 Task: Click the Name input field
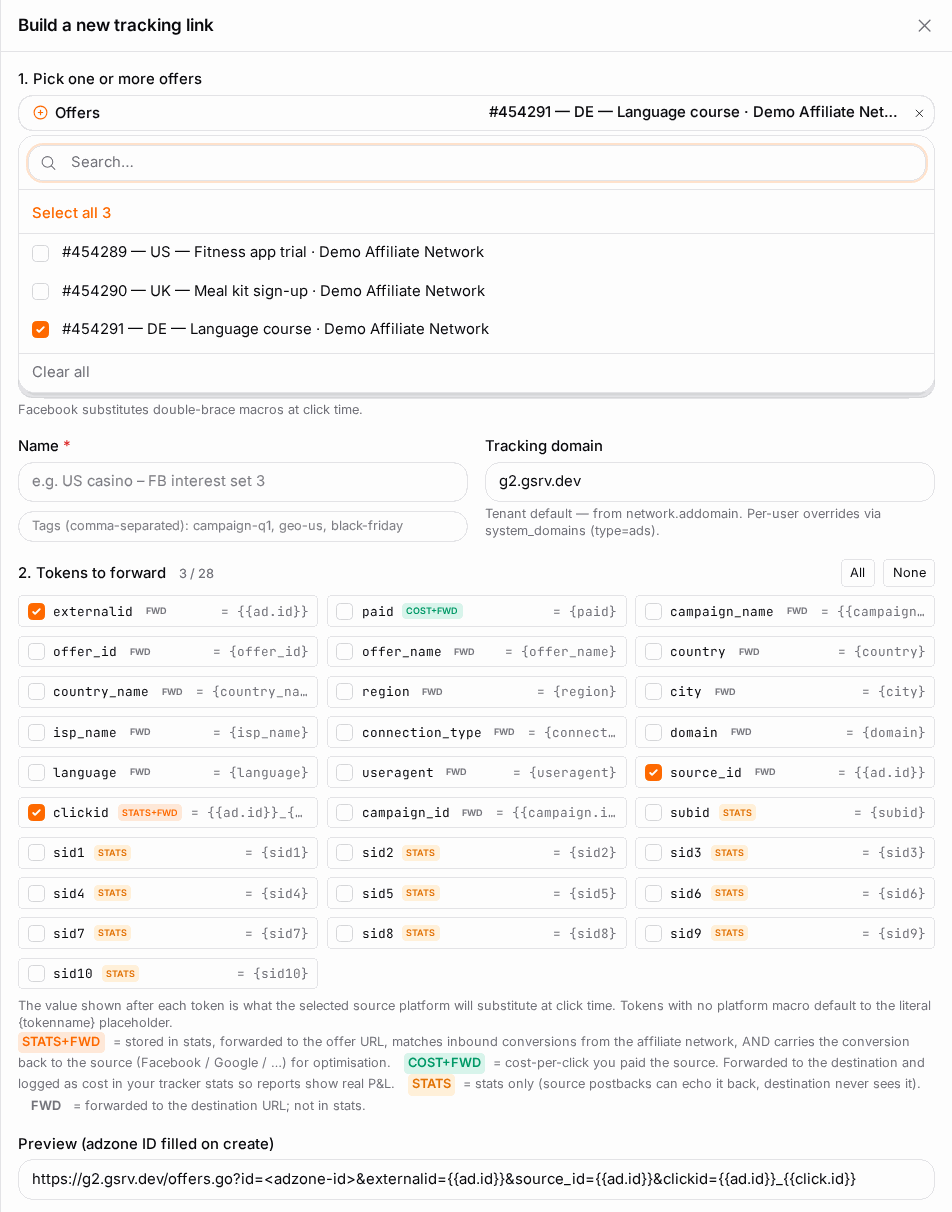click(243, 482)
